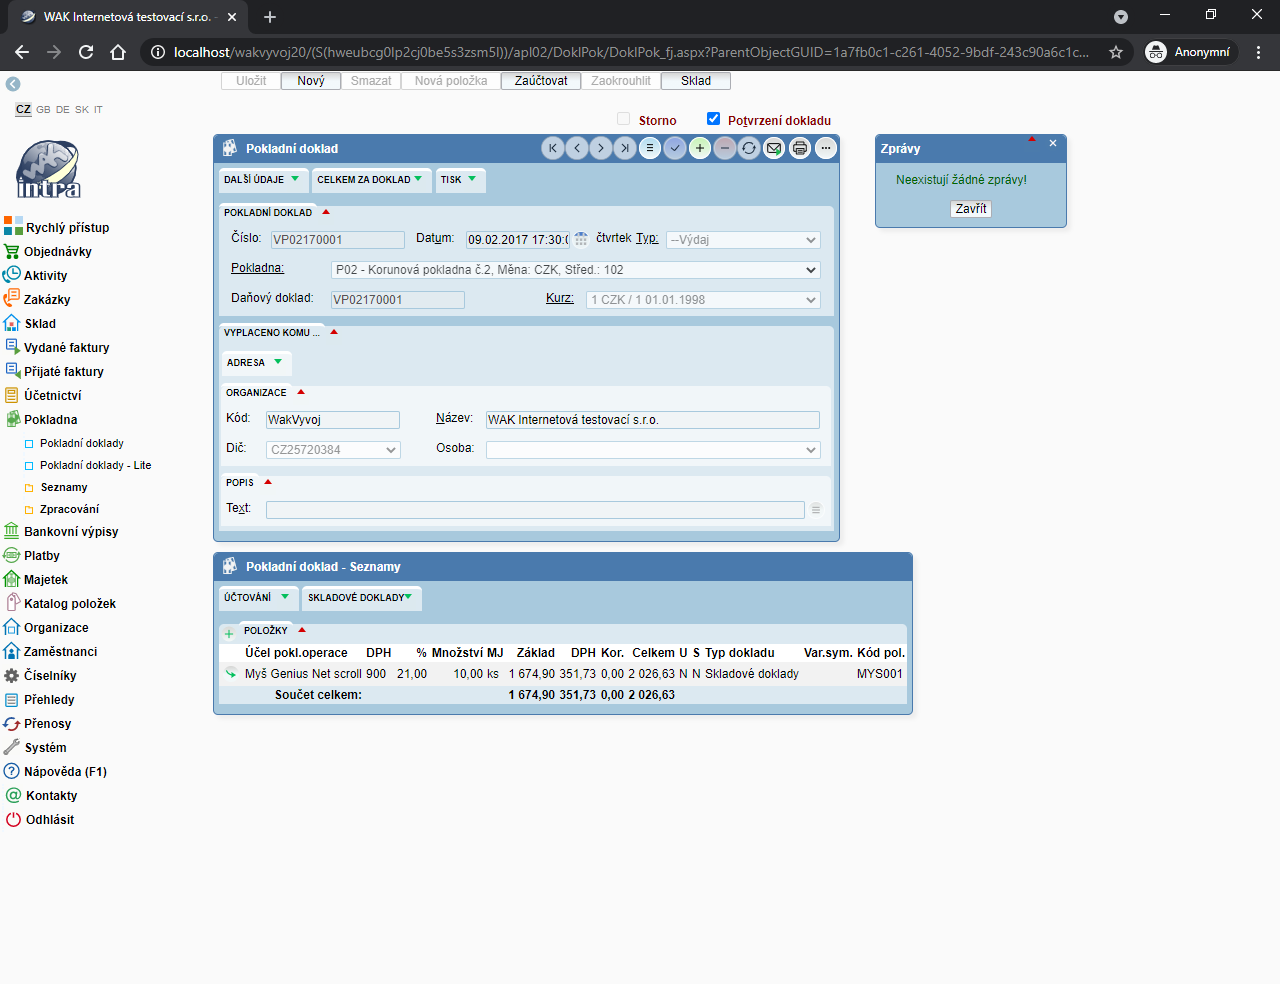Open the Bankovní výpisy menu item

click(71, 532)
